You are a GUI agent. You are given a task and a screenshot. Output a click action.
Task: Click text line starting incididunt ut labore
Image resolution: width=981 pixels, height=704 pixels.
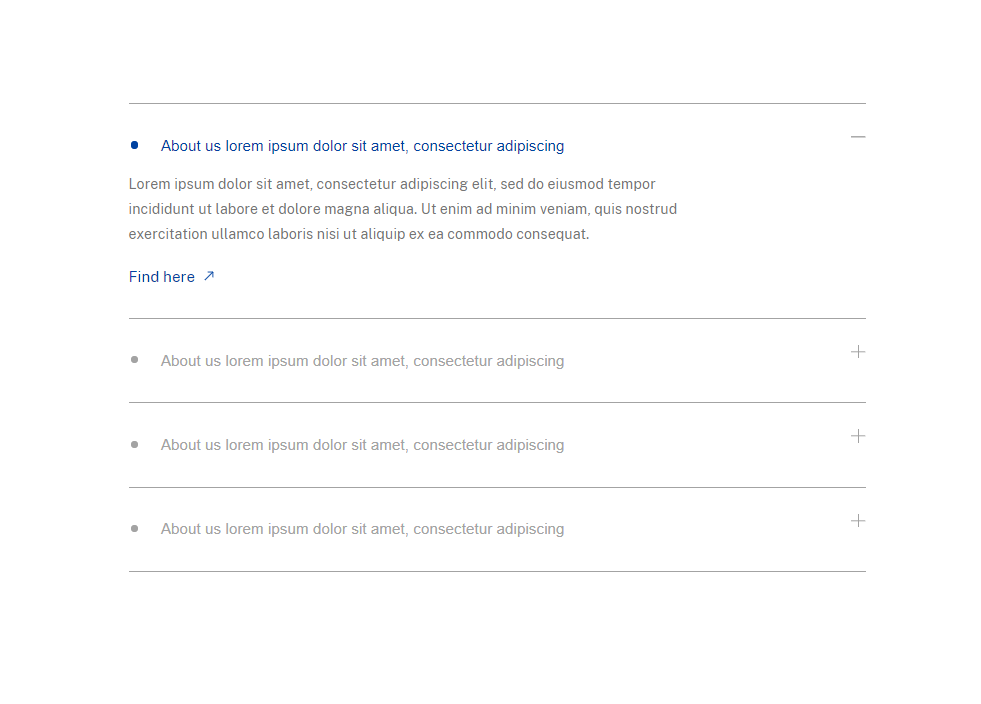403,209
